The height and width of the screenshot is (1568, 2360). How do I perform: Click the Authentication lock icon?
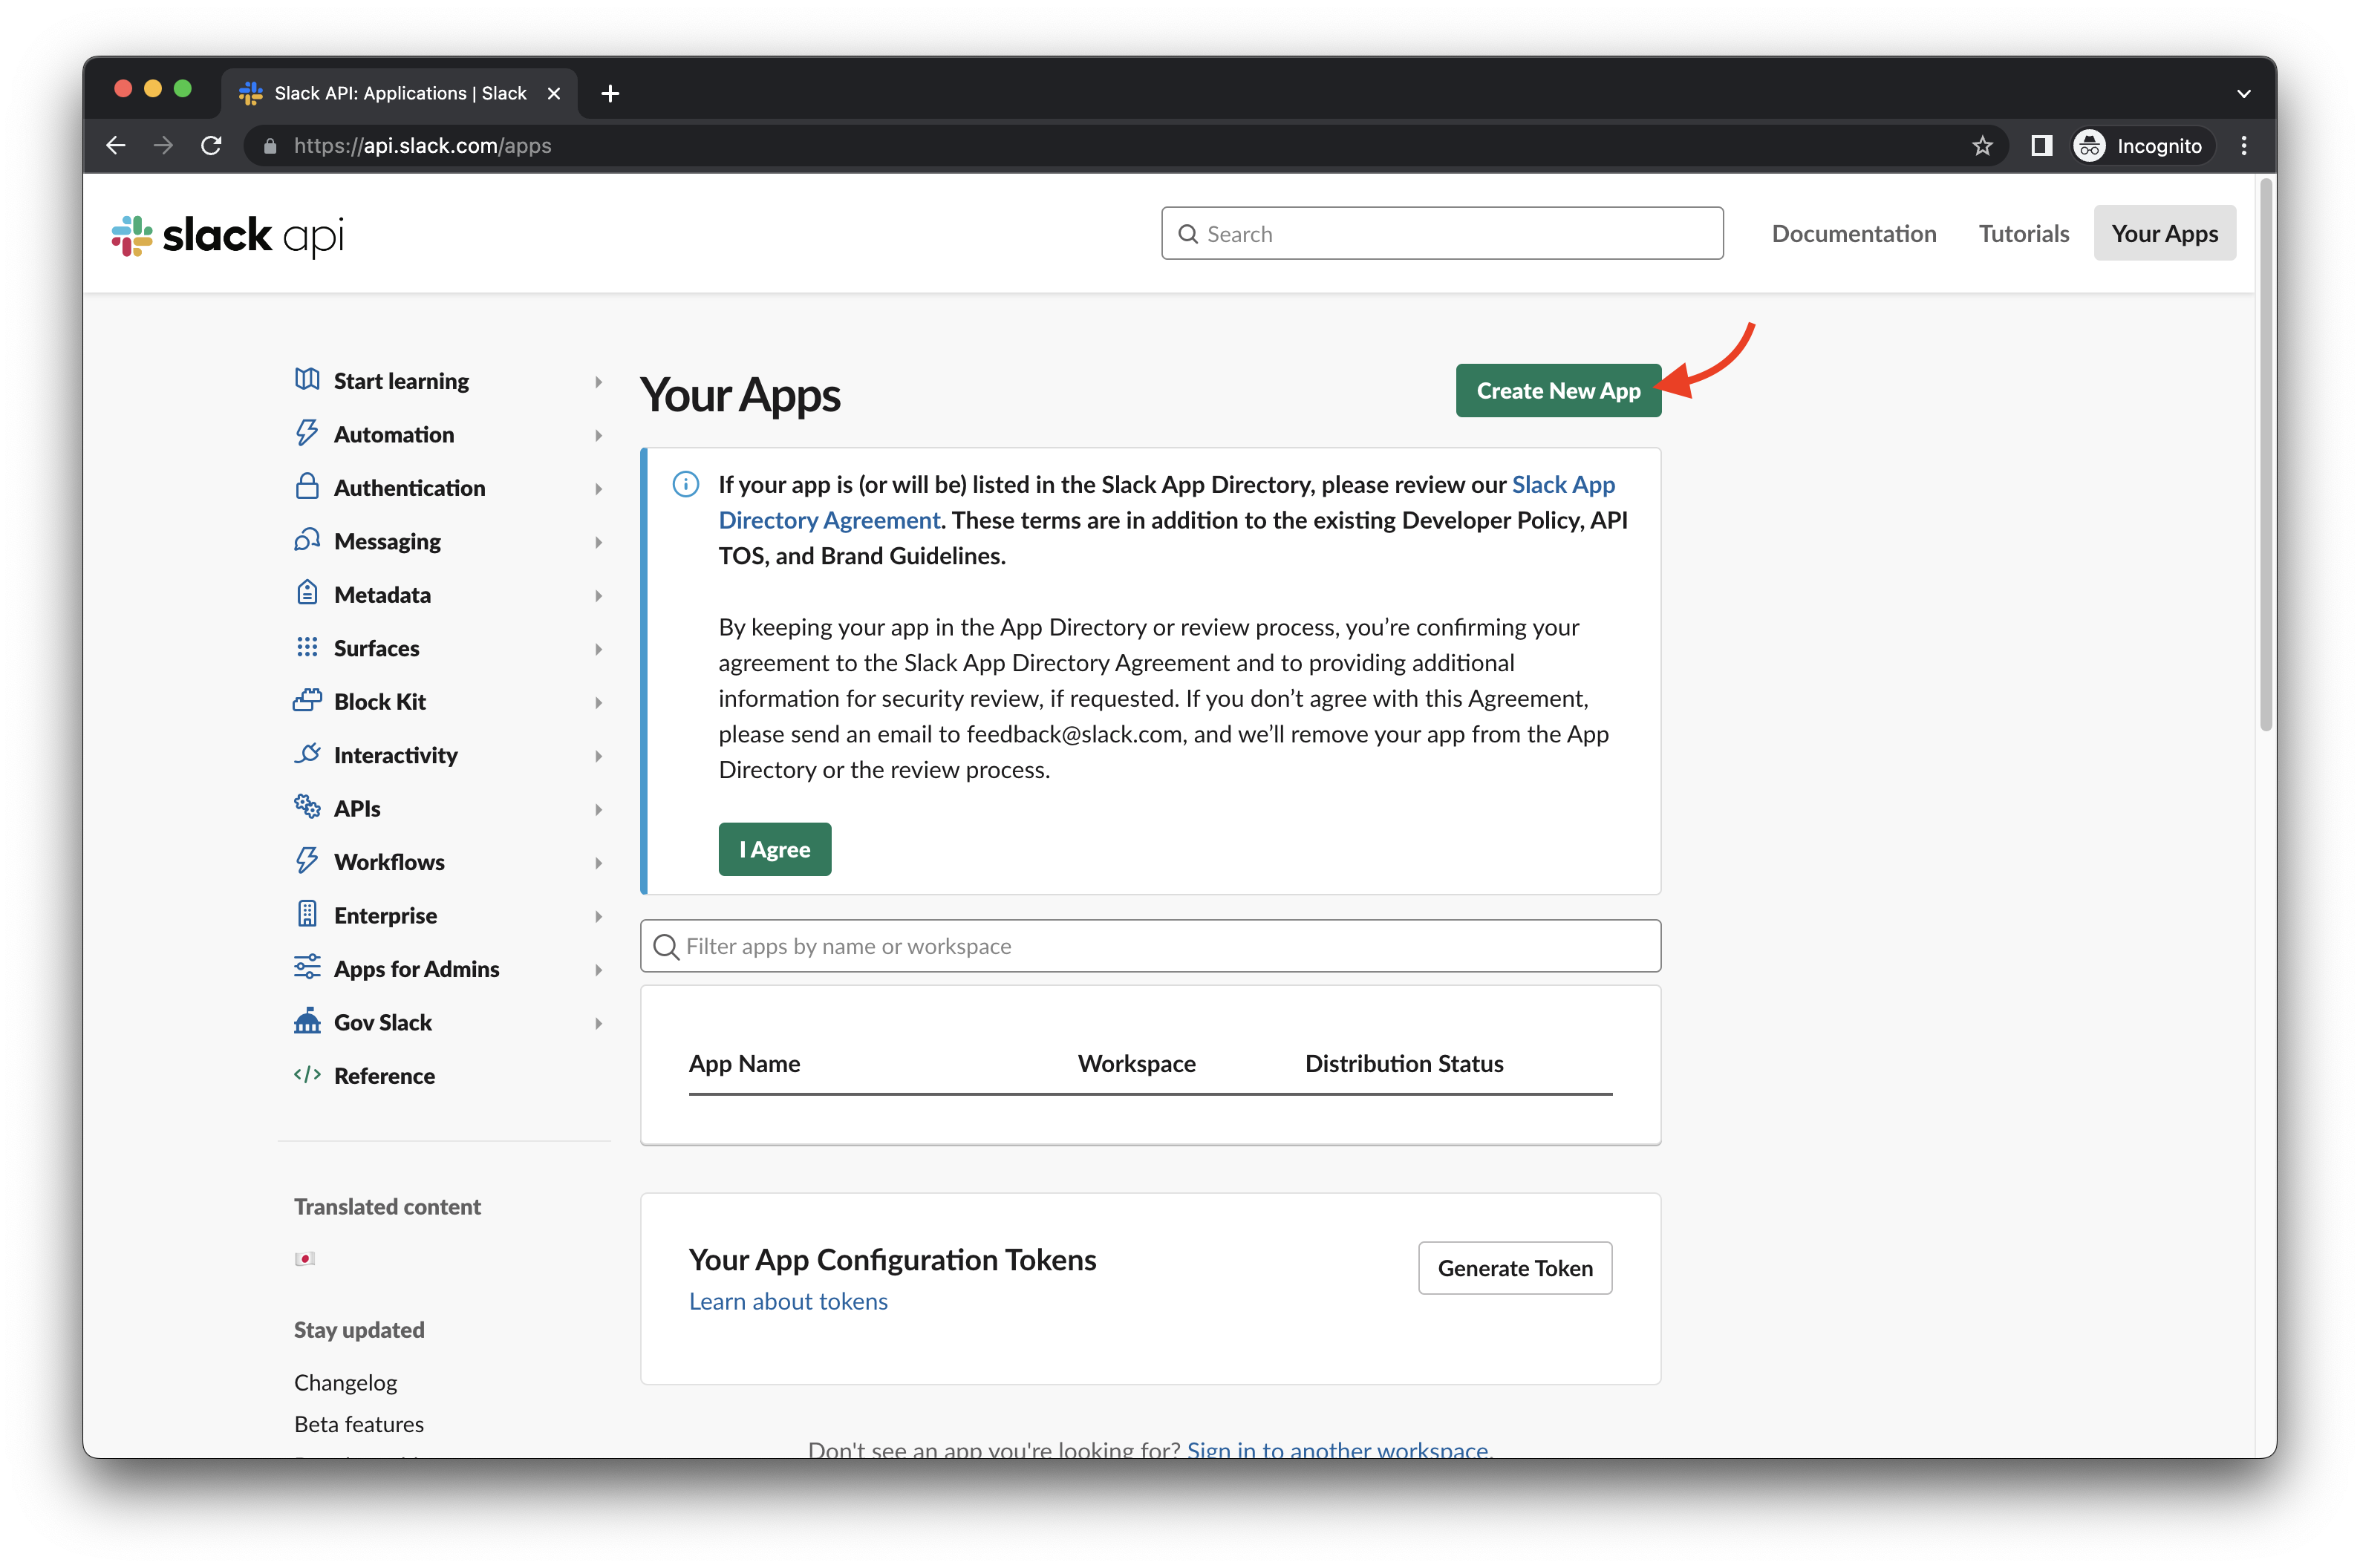tap(307, 487)
